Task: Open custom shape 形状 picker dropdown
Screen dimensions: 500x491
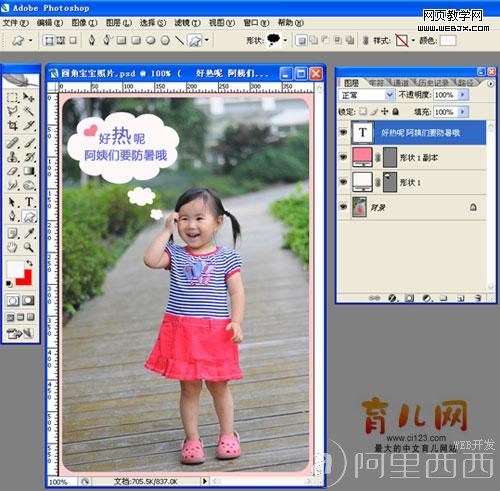Action: (x=285, y=40)
